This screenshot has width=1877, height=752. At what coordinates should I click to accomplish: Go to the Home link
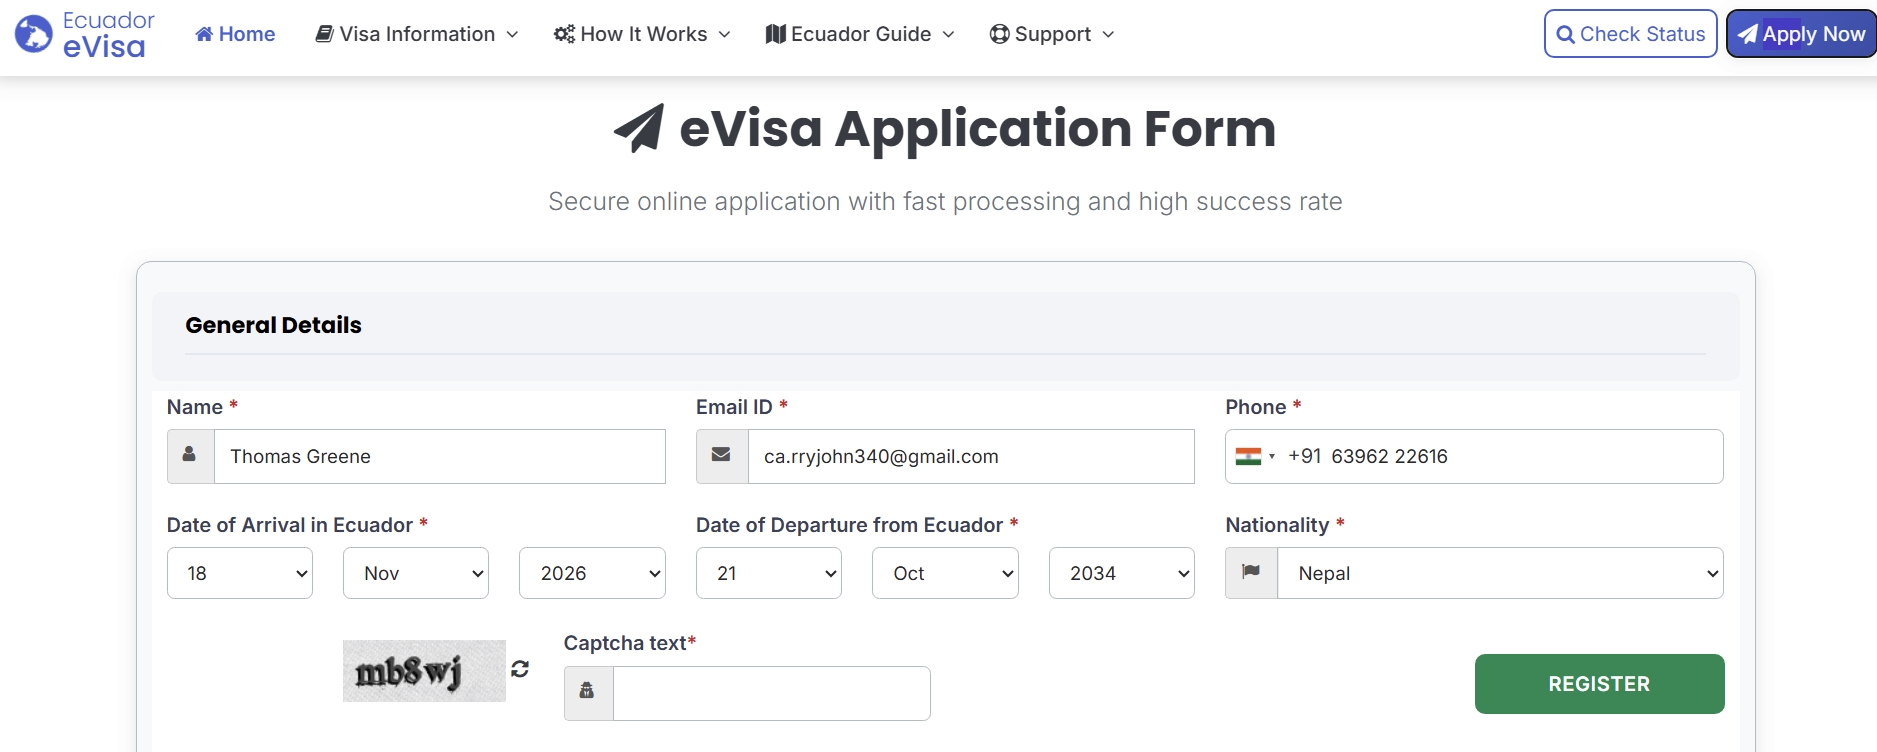[x=235, y=34]
